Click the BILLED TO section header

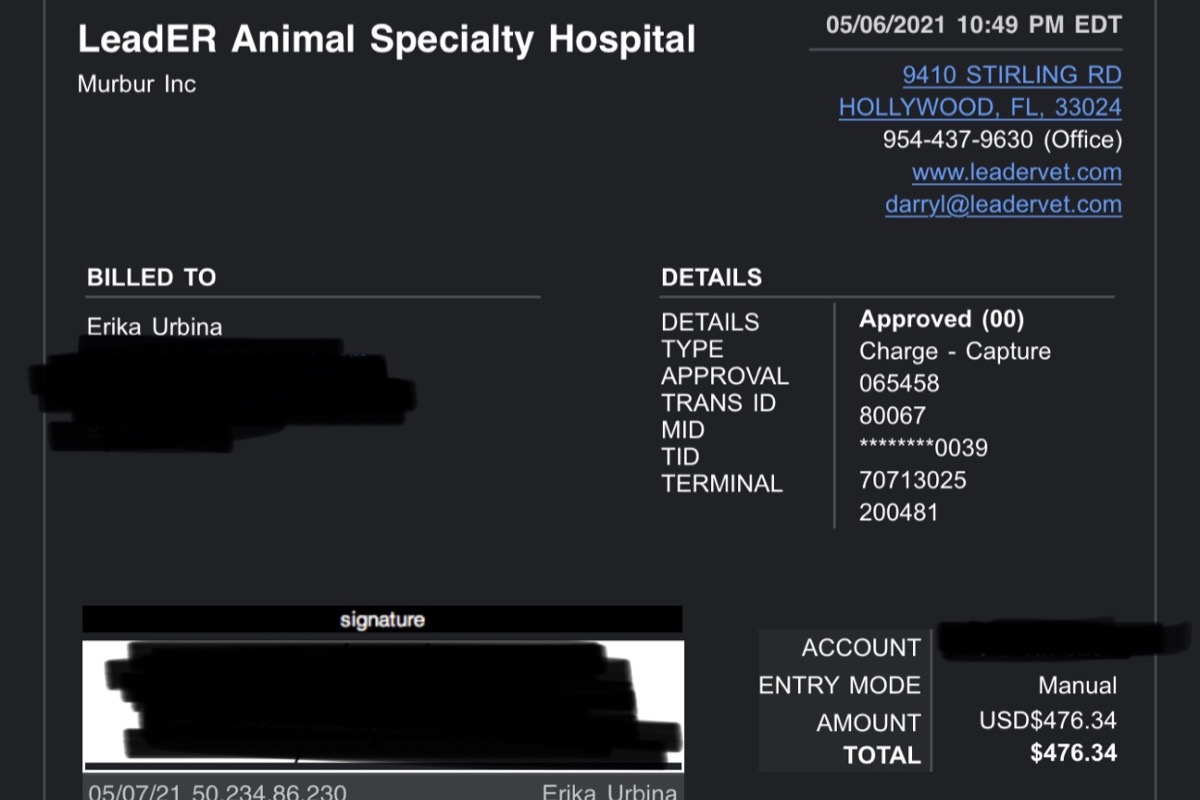(x=151, y=278)
